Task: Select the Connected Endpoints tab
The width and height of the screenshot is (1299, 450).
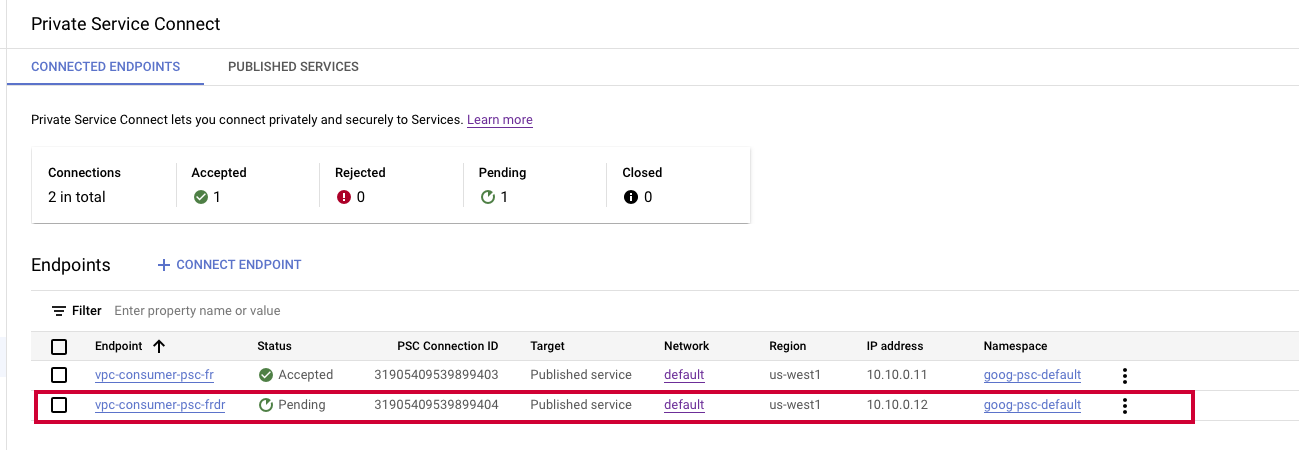Action: [106, 67]
